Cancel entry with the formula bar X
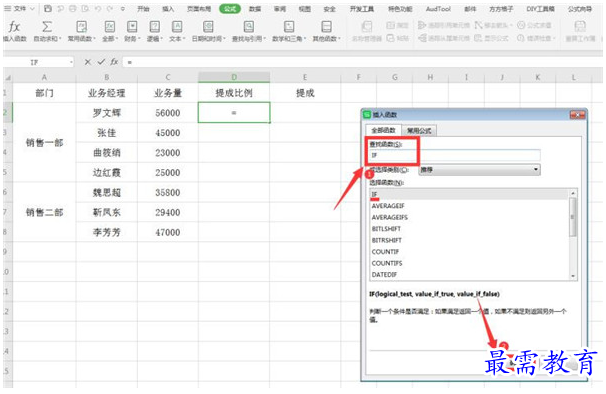The width and height of the screenshot is (606, 394). point(88,62)
